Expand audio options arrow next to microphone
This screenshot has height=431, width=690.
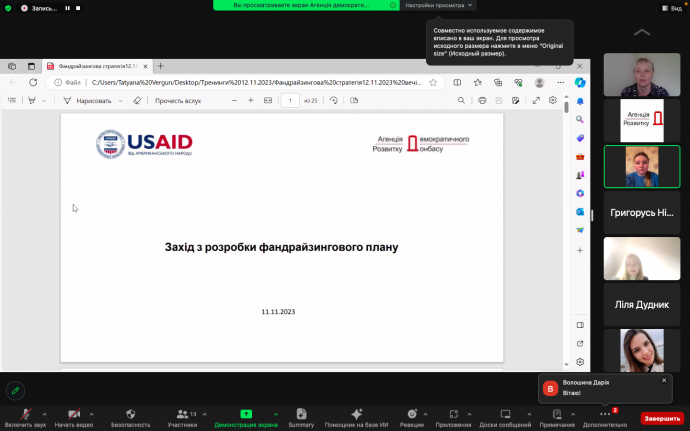click(x=44, y=414)
